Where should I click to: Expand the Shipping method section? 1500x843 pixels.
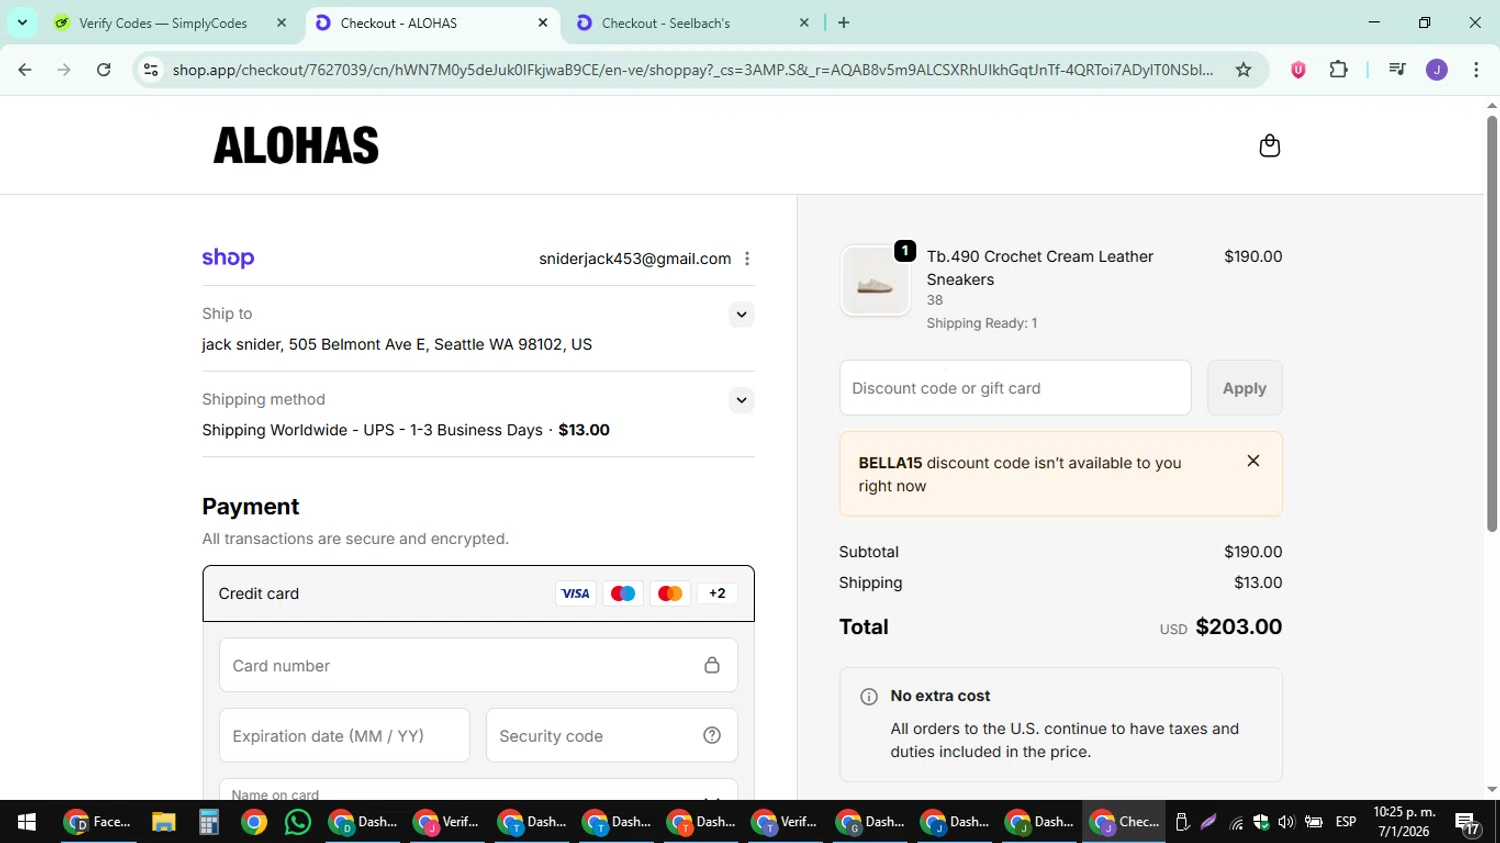[x=741, y=400]
